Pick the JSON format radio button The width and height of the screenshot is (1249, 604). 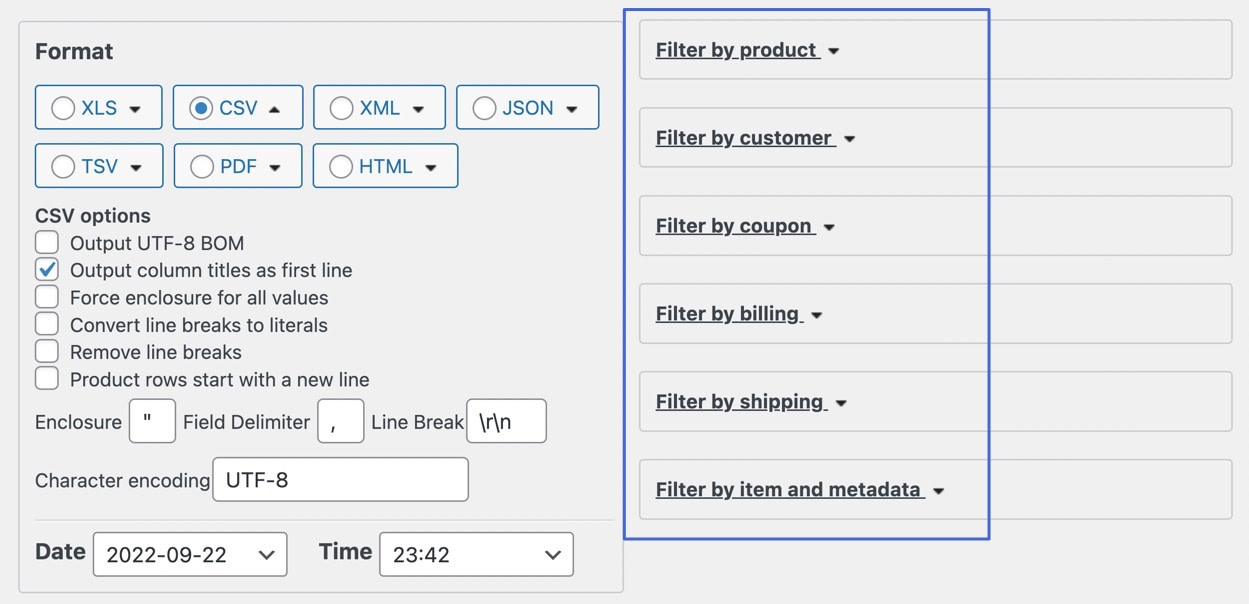(484, 108)
